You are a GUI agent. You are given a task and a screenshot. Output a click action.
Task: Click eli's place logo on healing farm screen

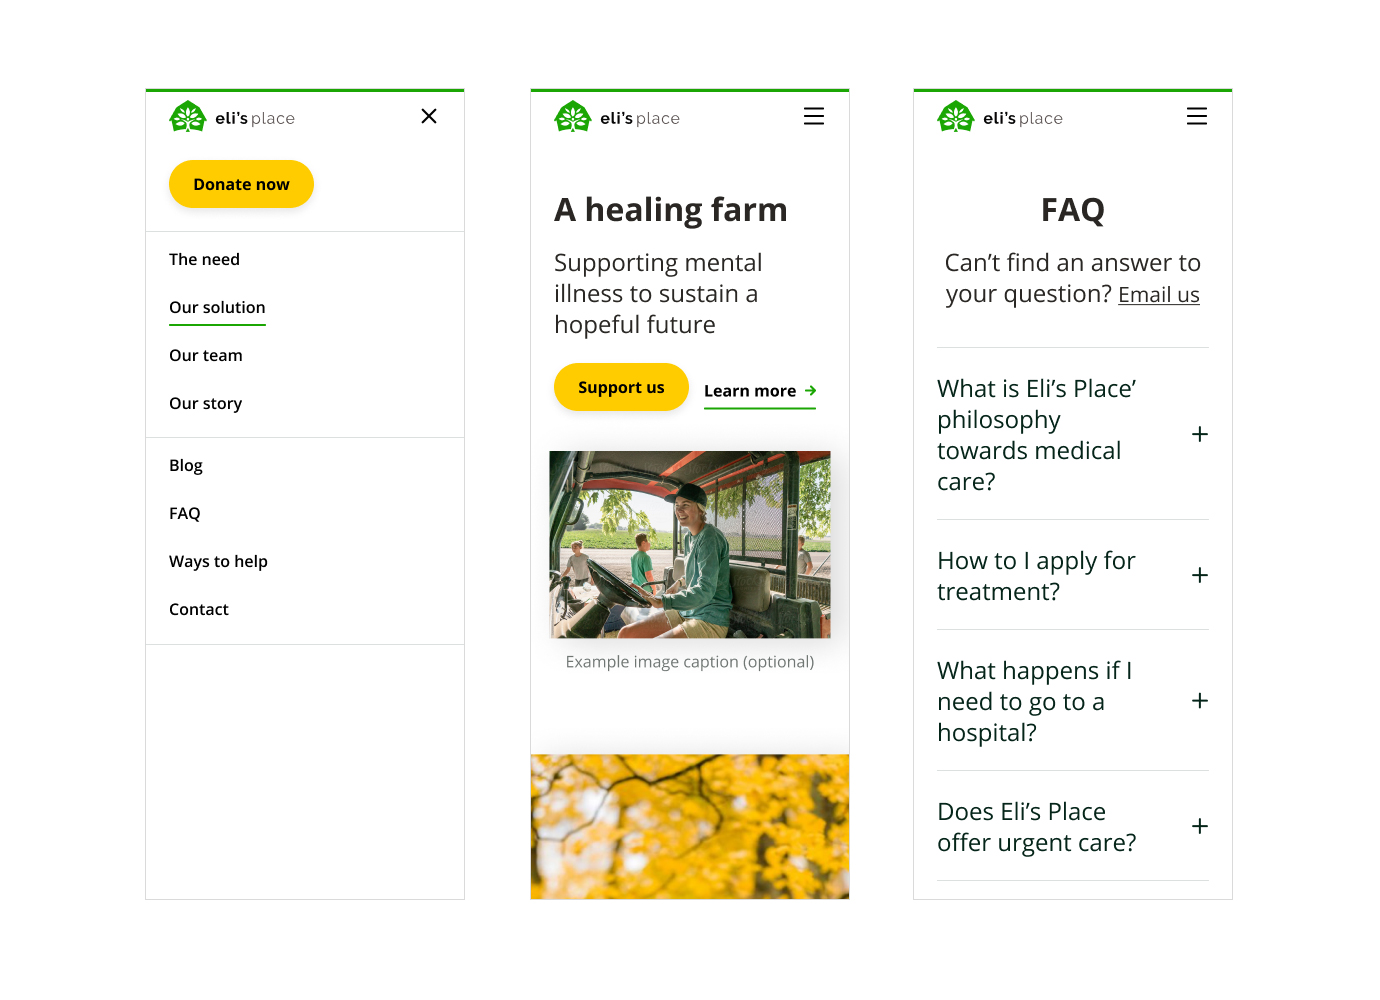[617, 117]
